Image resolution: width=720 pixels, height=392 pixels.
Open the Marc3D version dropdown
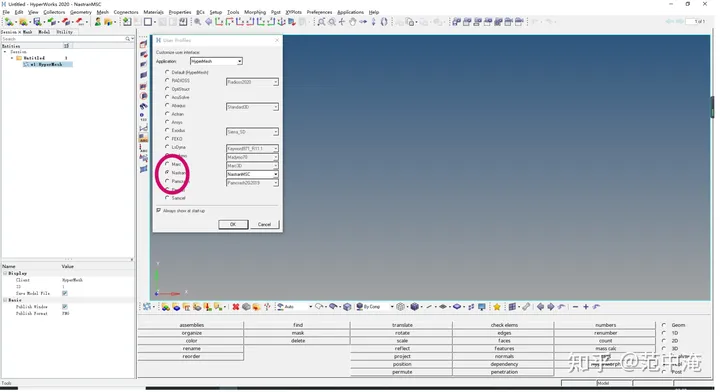[x=252, y=166]
